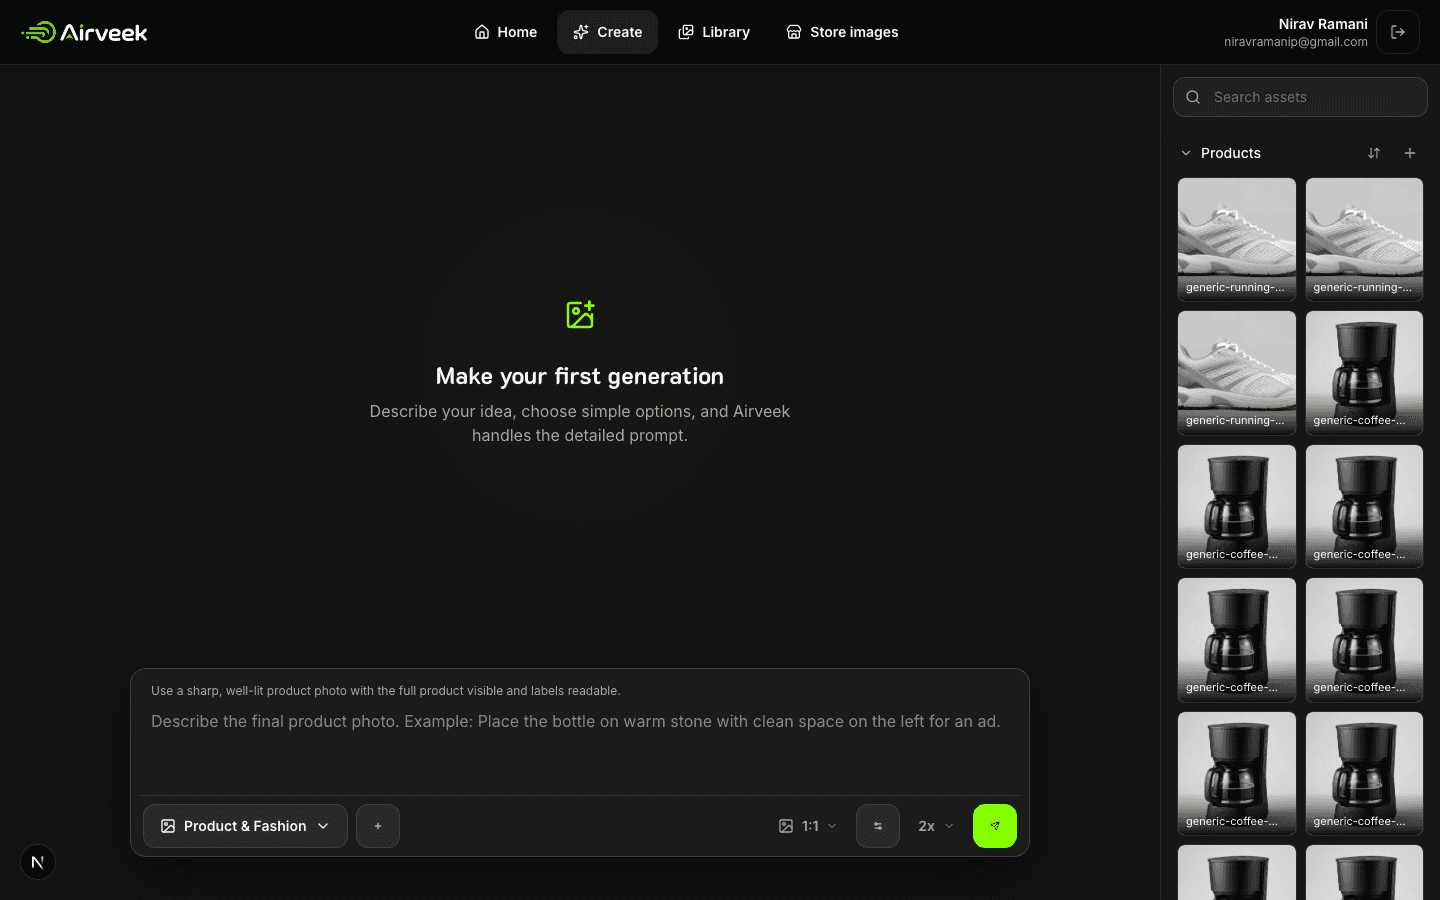Open the Next.js dev tools badge
This screenshot has height=900, width=1440.
[38, 862]
